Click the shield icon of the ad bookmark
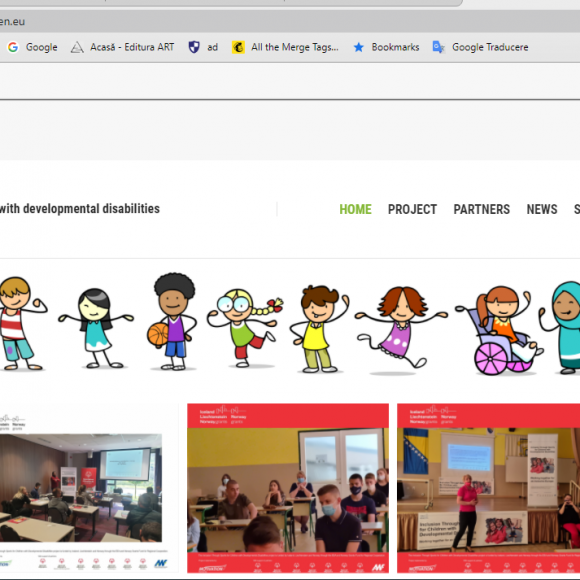This screenshot has height=580, width=580. pyautogui.click(x=194, y=47)
